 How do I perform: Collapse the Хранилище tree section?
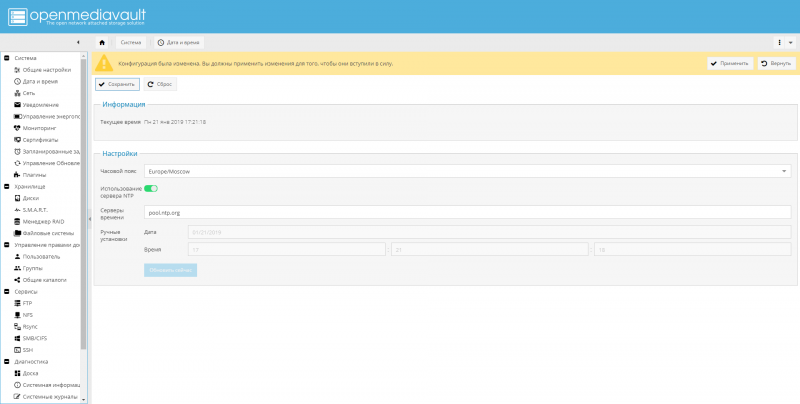[7, 187]
